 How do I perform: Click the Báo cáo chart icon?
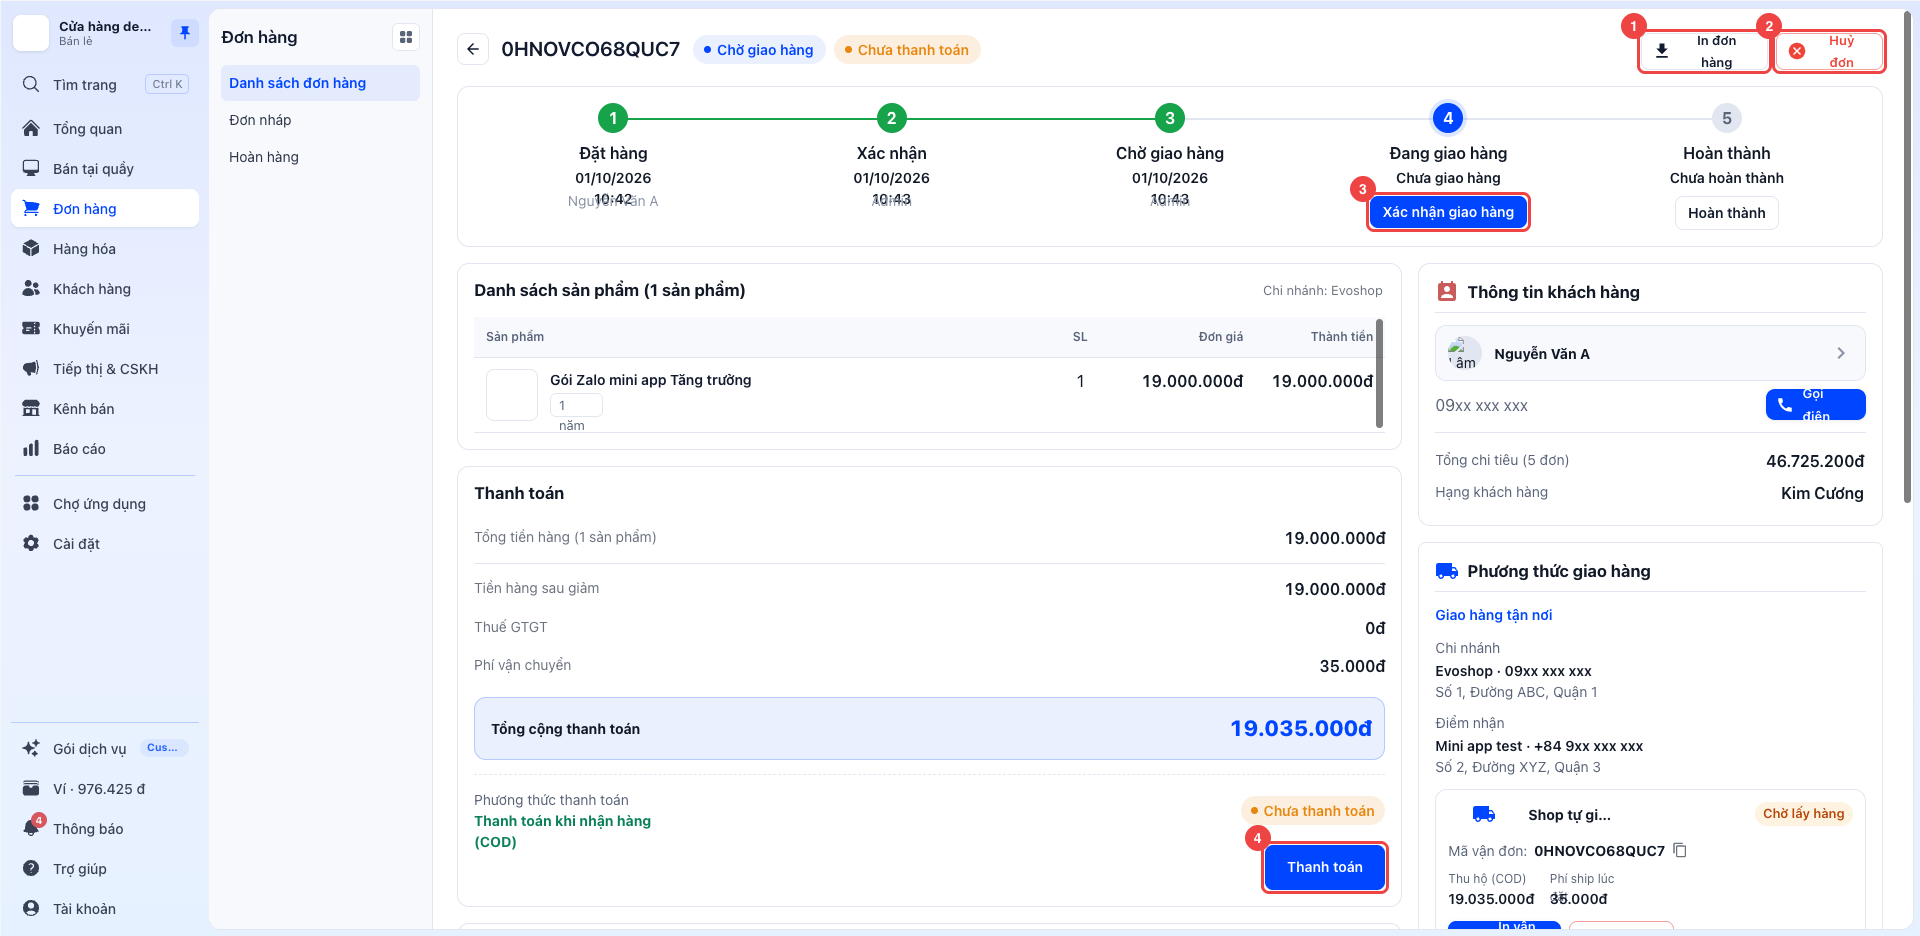point(31,449)
